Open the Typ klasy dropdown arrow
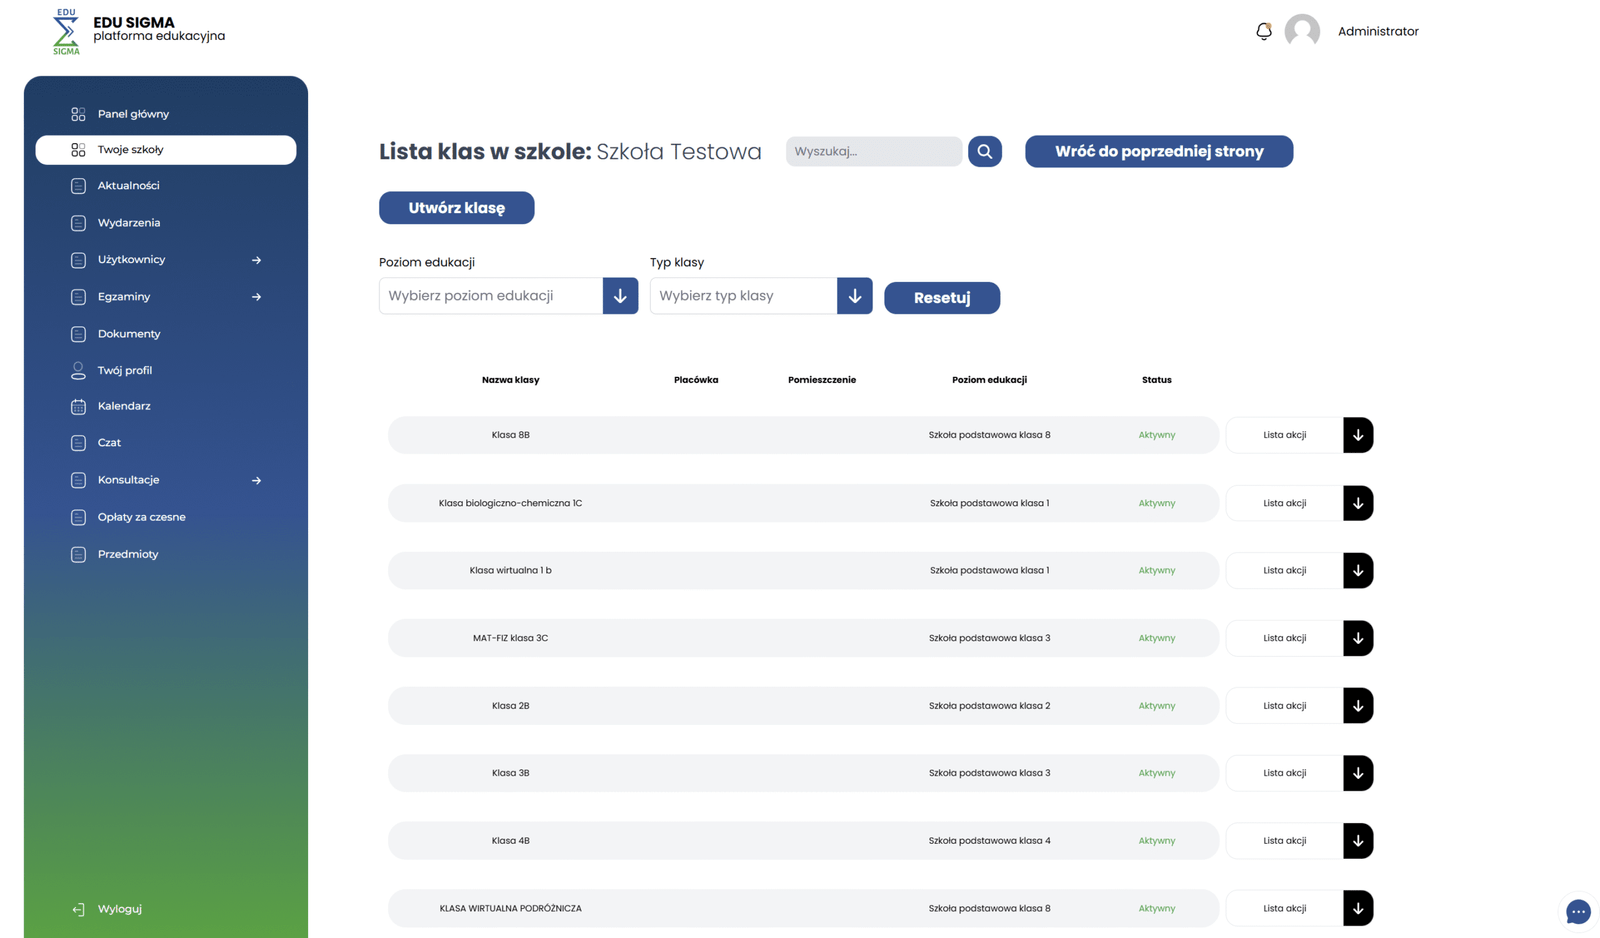 click(x=854, y=296)
